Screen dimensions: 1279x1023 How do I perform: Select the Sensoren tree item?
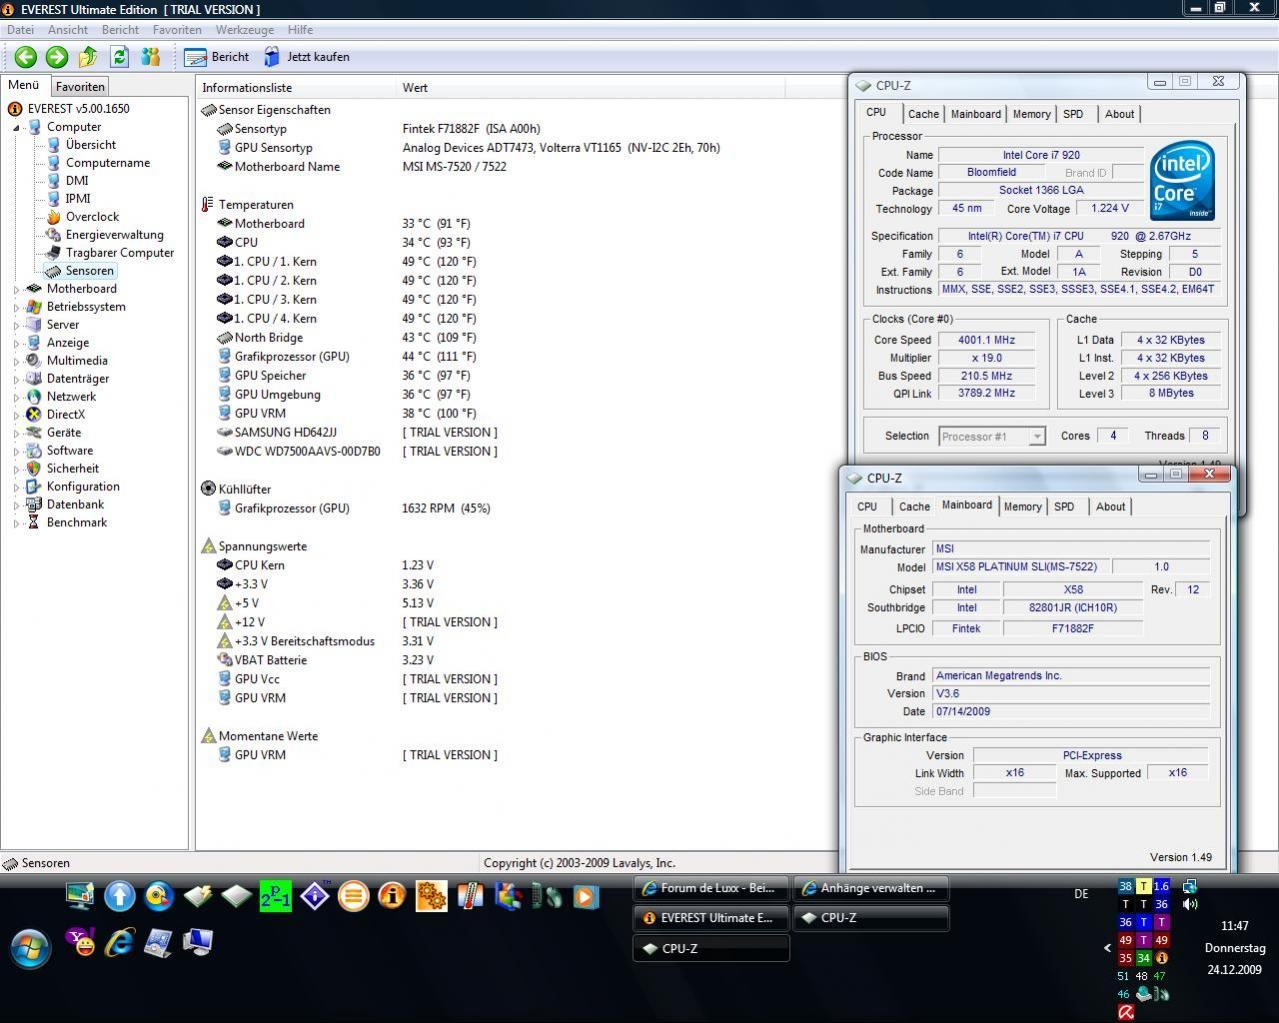click(x=89, y=271)
